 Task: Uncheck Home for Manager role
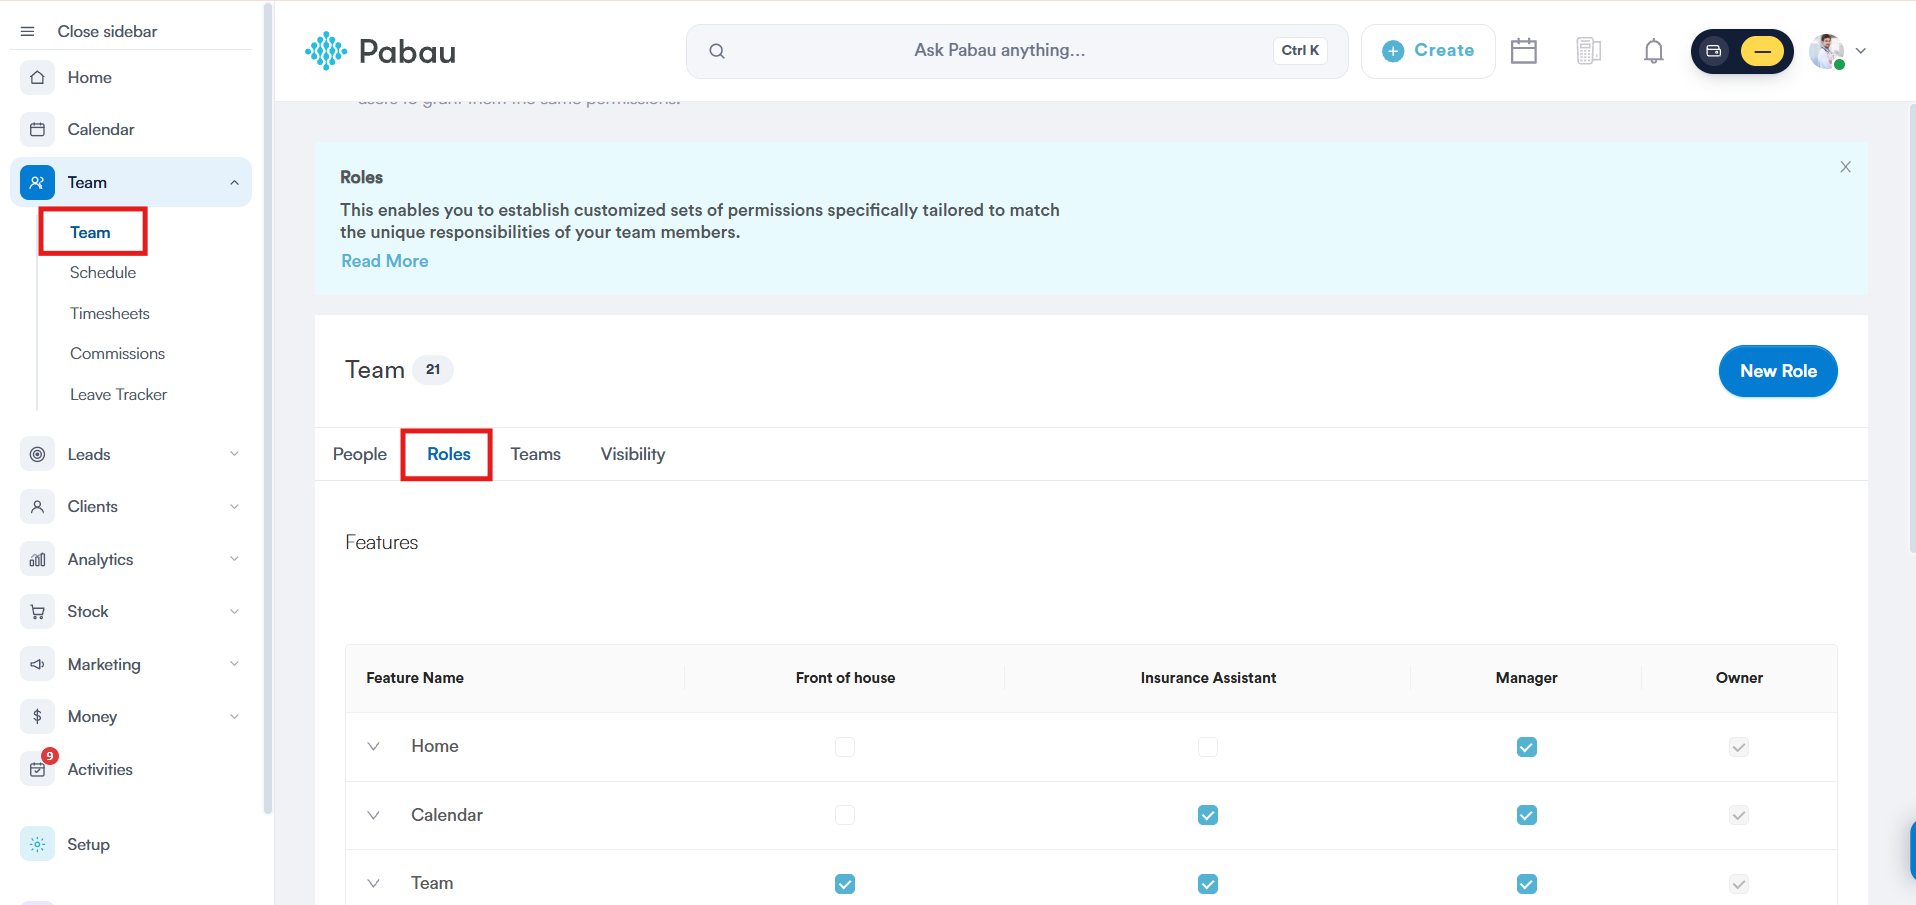pos(1527,747)
